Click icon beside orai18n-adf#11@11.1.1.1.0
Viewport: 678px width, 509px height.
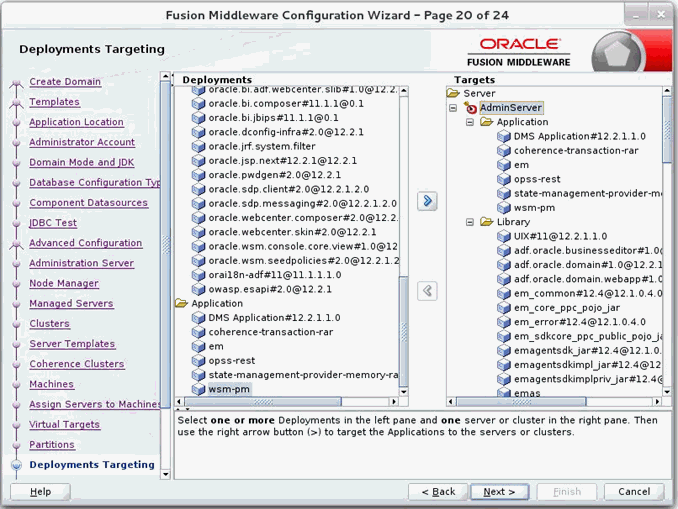point(198,275)
